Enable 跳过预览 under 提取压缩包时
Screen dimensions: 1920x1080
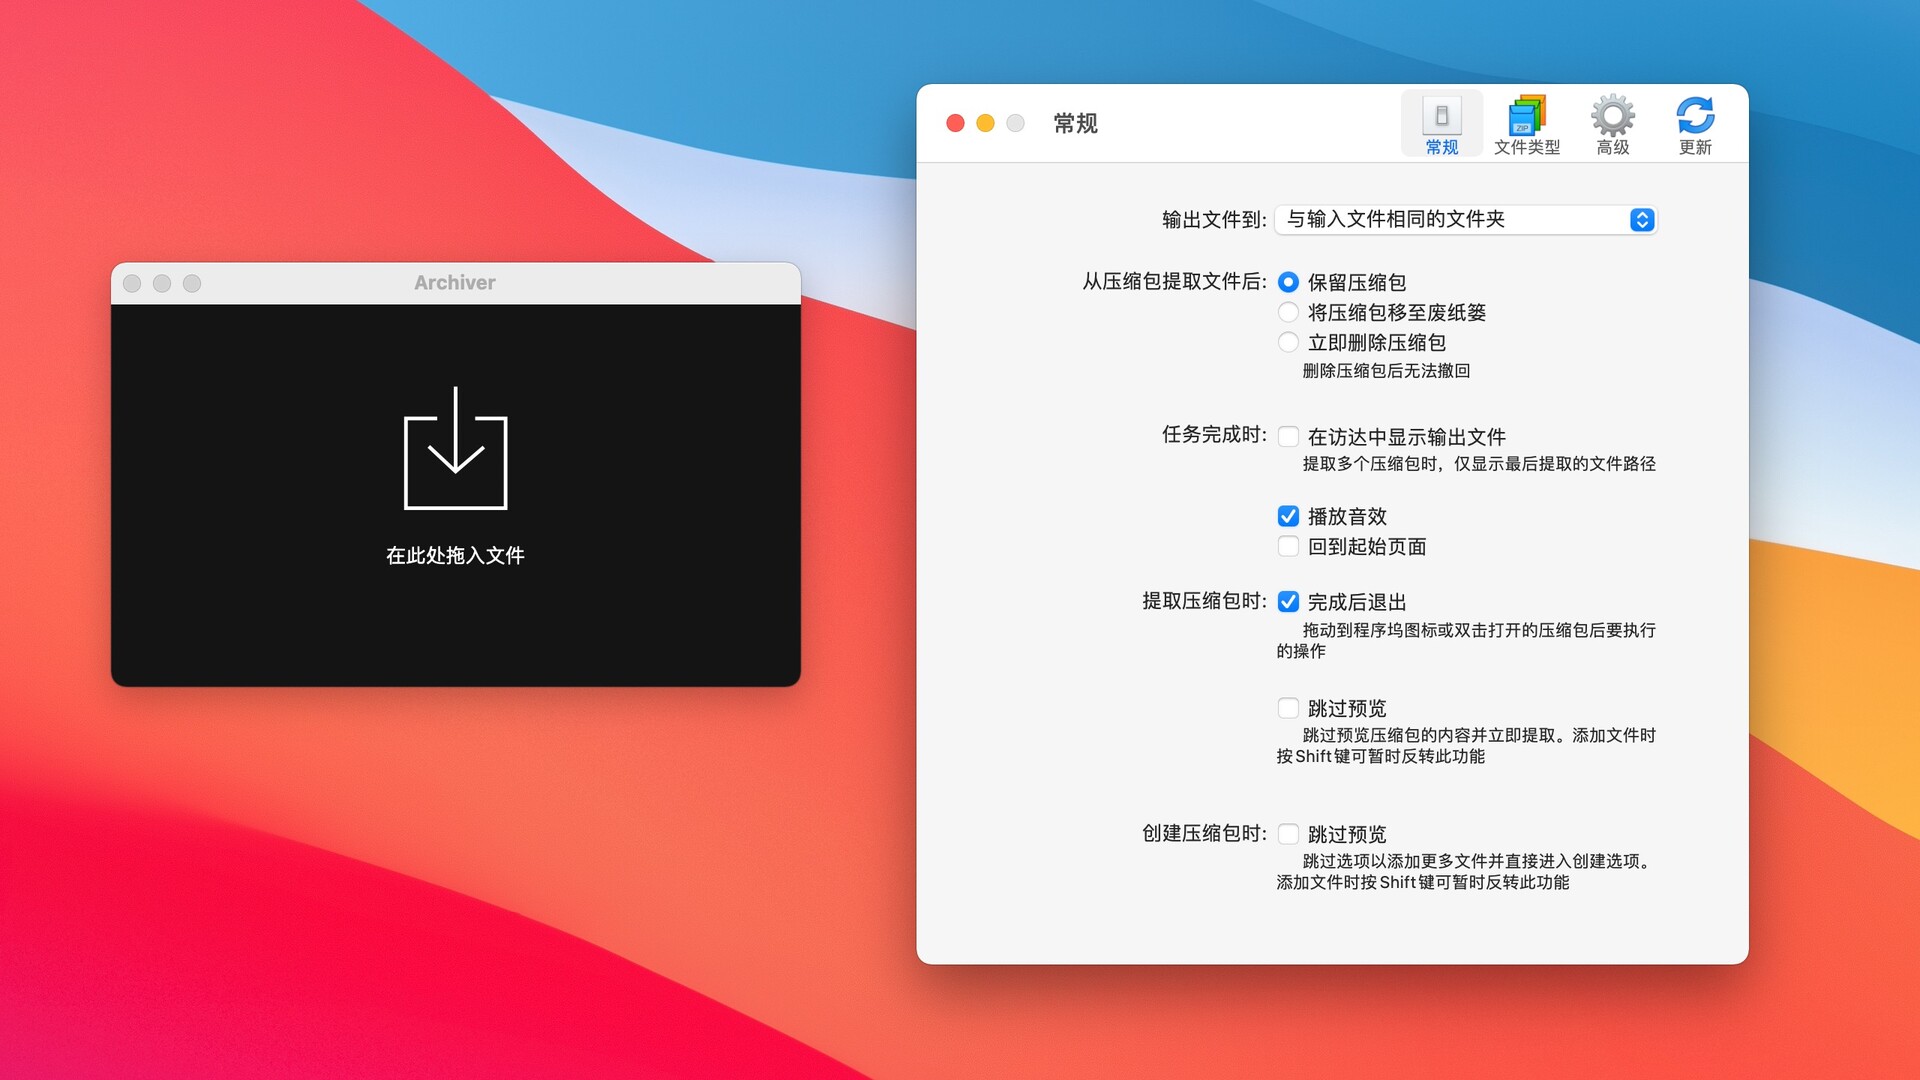pos(1288,708)
